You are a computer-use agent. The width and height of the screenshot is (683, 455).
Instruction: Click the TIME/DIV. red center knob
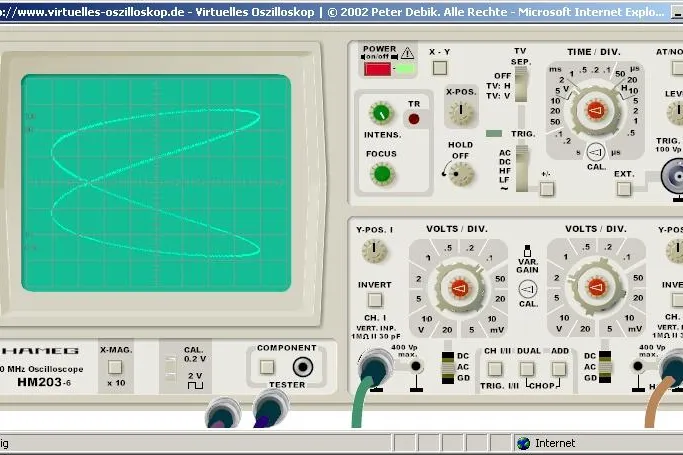[595, 111]
